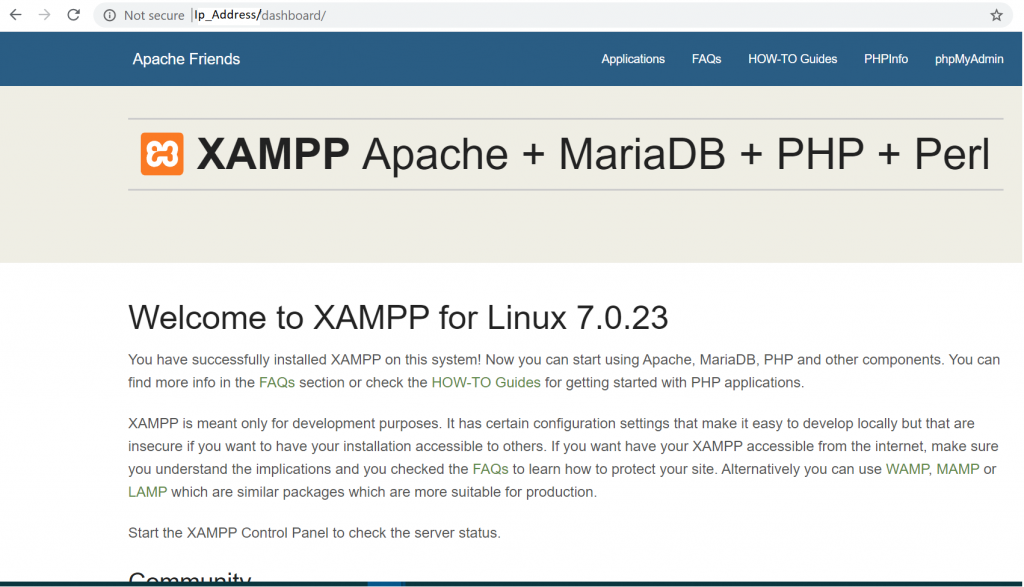Click the browser forward arrow

pos(44,15)
